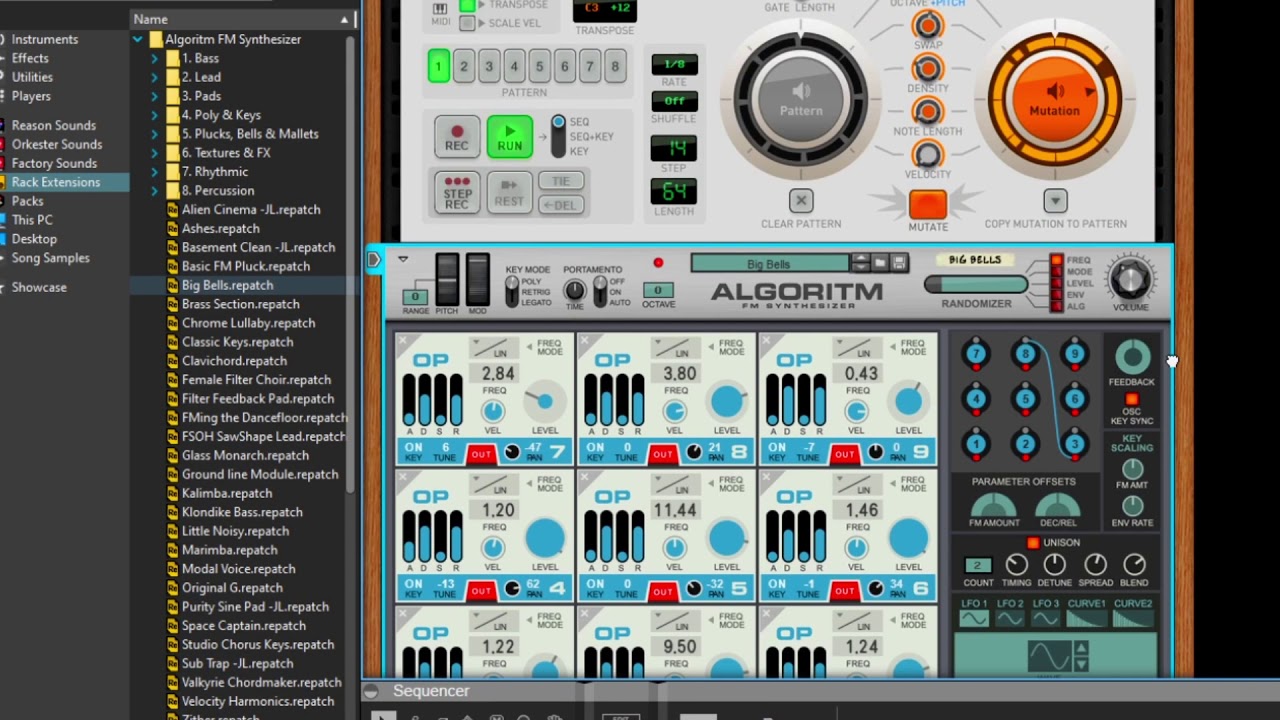The width and height of the screenshot is (1280, 720).
Task: Click the Algoritm save patch disk icon
Action: [898, 264]
